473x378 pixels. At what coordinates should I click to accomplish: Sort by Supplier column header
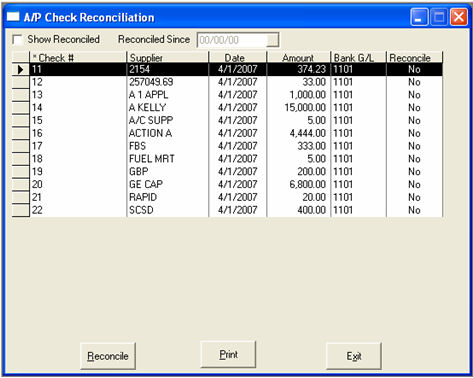[168, 57]
